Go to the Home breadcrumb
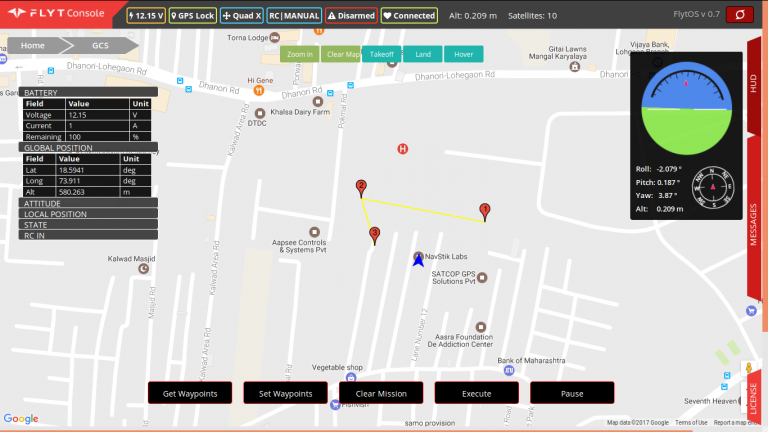Screen dimensions: 768x432 click(33, 46)
